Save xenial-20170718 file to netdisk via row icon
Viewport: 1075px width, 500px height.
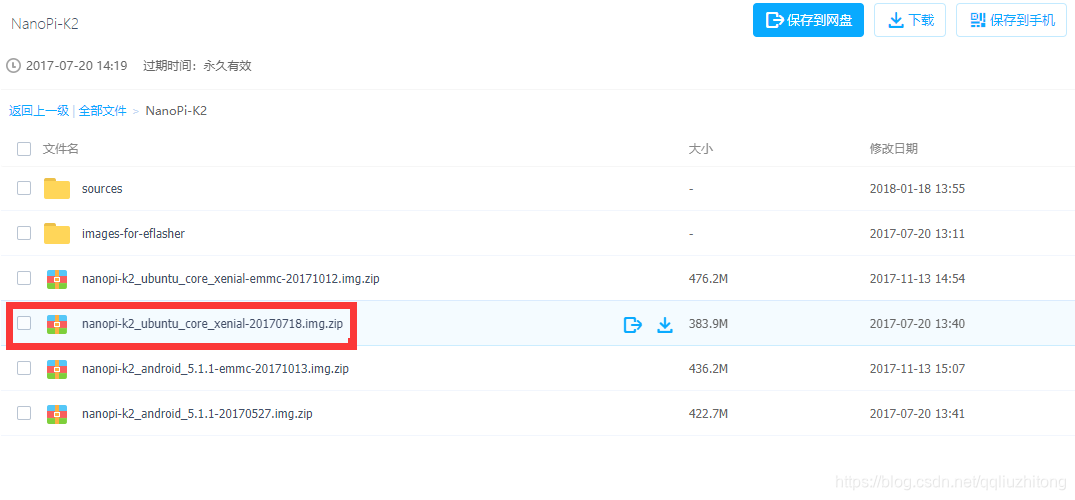point(633,324)
